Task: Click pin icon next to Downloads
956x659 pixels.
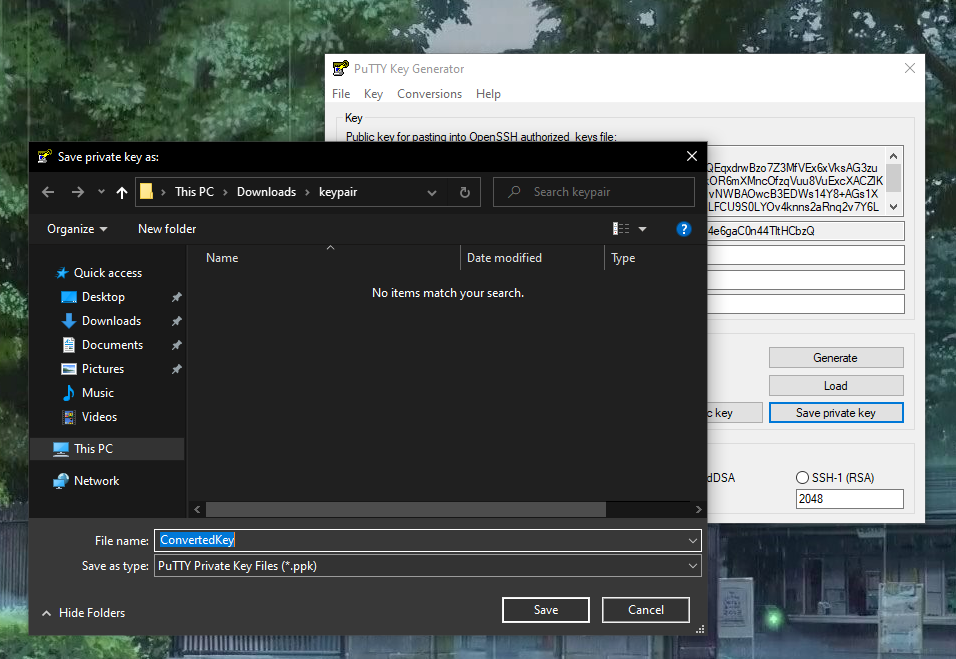Action: click(x=177, y=321)
